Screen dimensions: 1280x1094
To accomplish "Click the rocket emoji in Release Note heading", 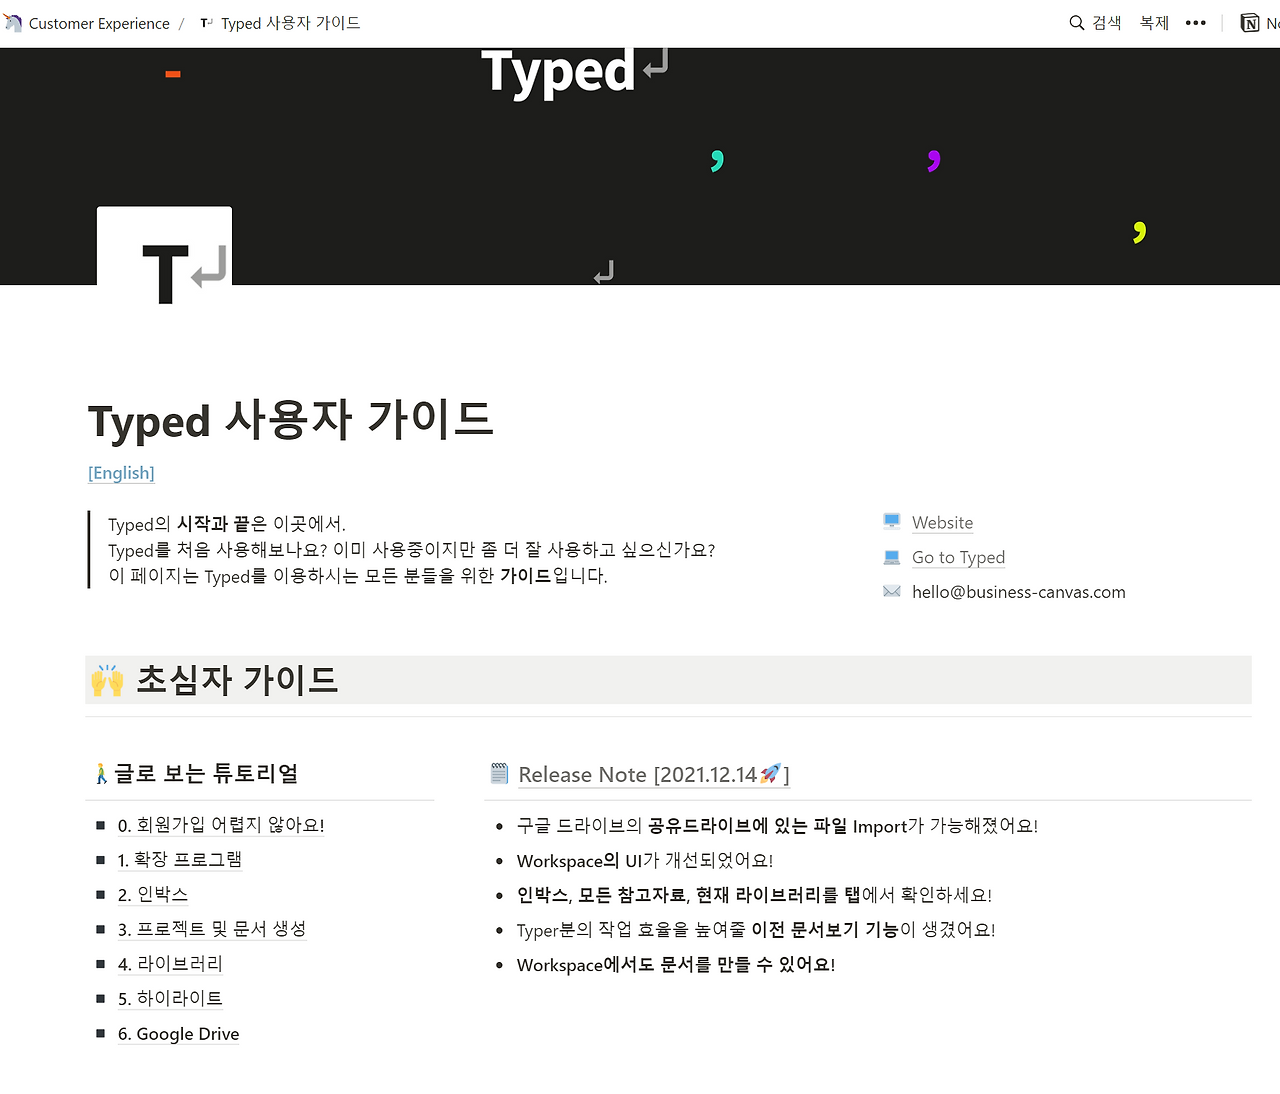I will (x=770, y=773).
